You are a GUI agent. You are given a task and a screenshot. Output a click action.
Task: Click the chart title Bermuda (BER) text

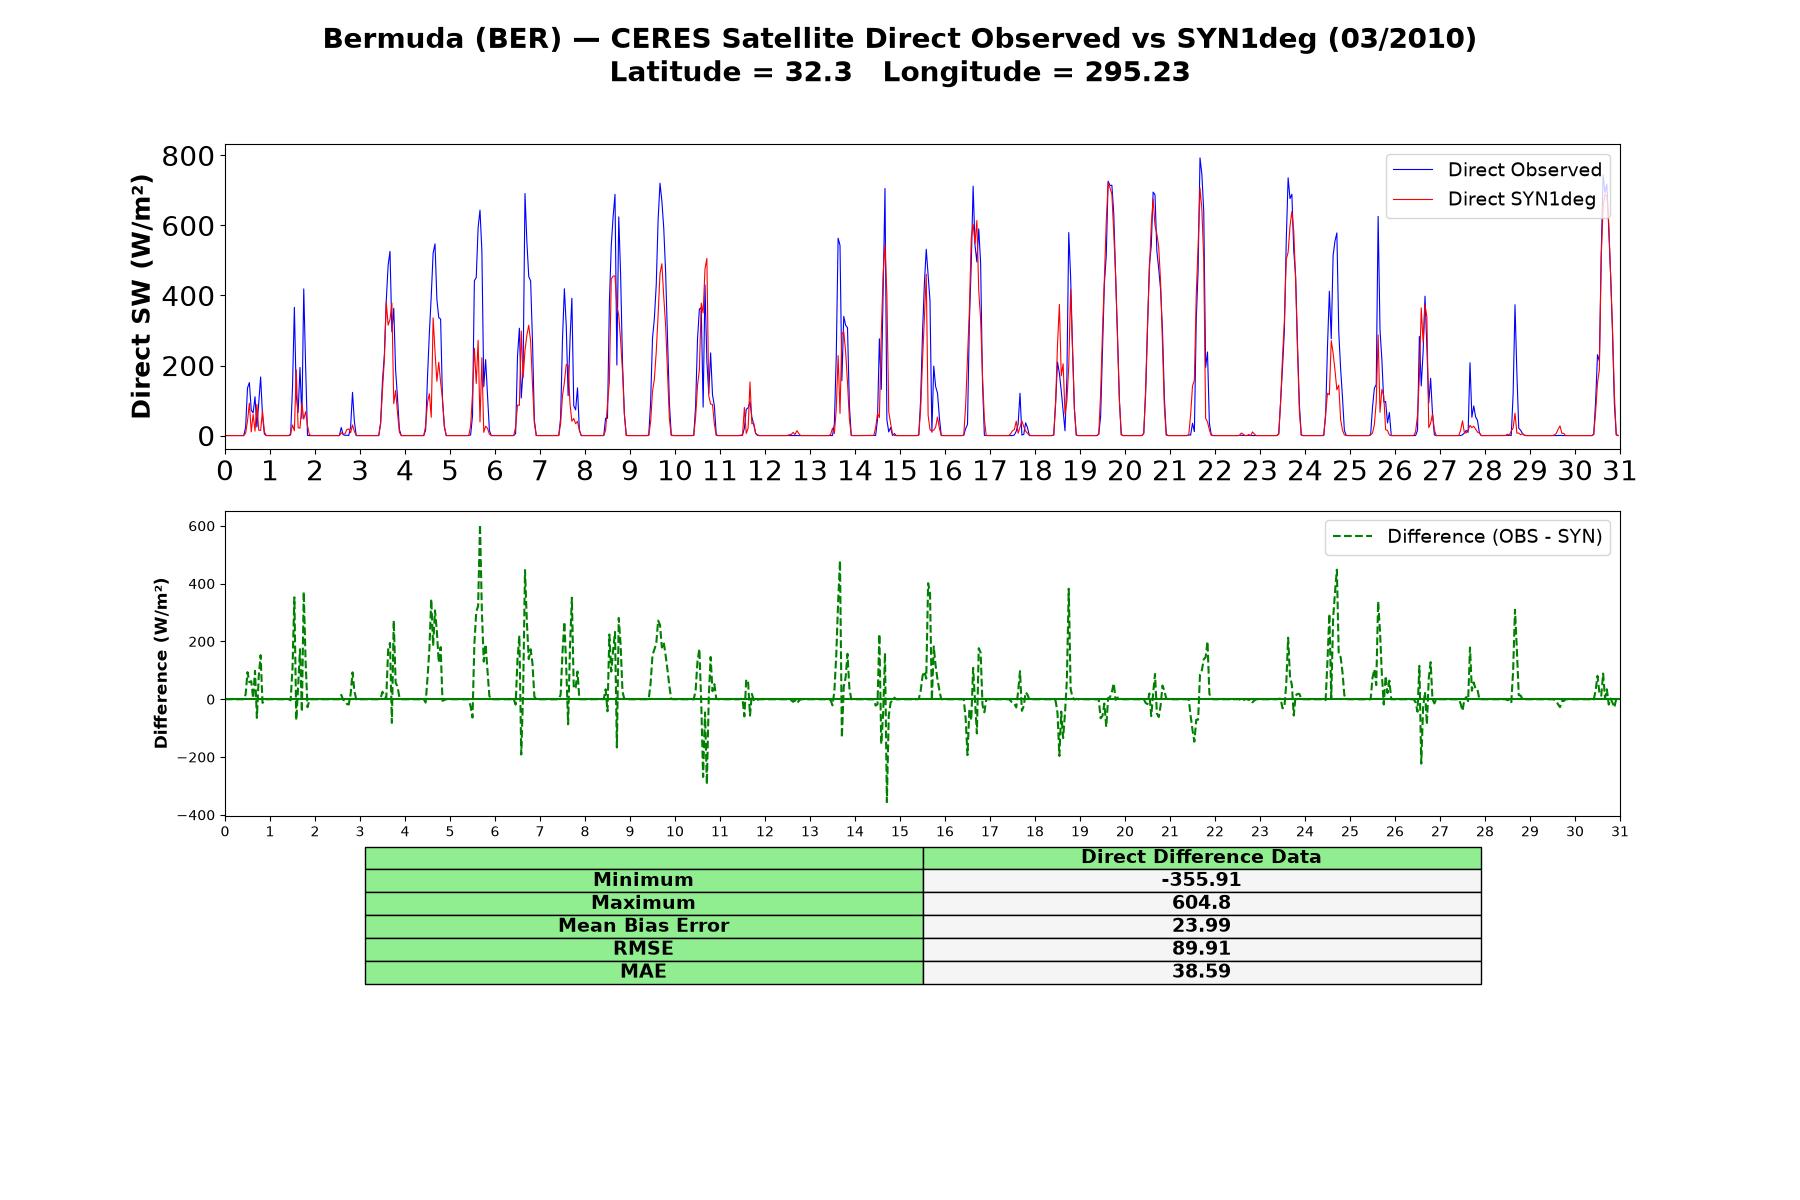tap(442, 39)
